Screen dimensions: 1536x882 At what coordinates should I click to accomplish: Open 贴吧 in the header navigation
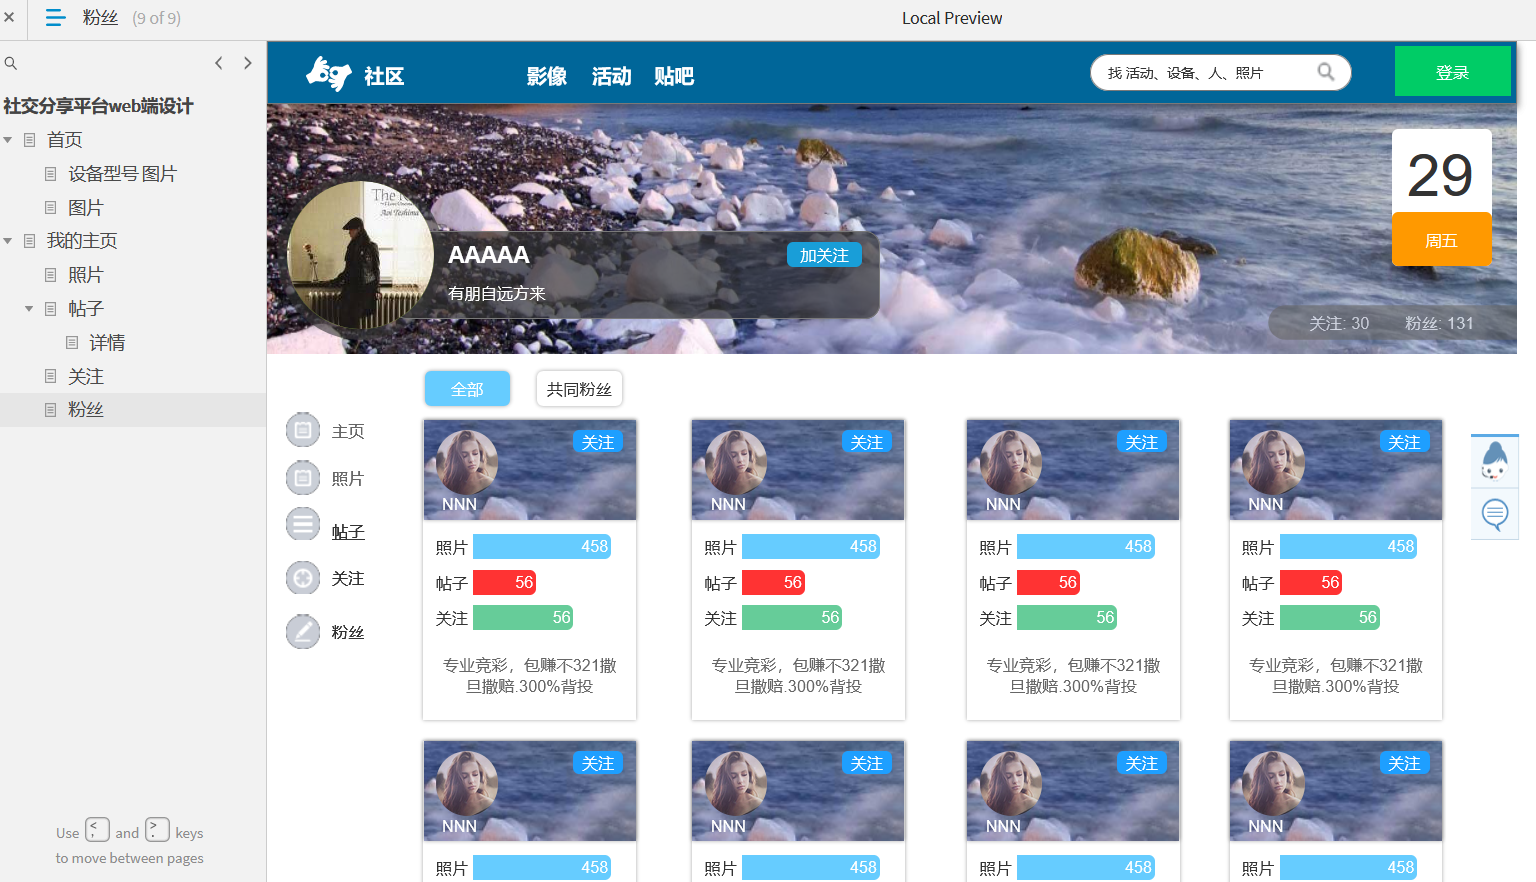click(x=674, y=76)
